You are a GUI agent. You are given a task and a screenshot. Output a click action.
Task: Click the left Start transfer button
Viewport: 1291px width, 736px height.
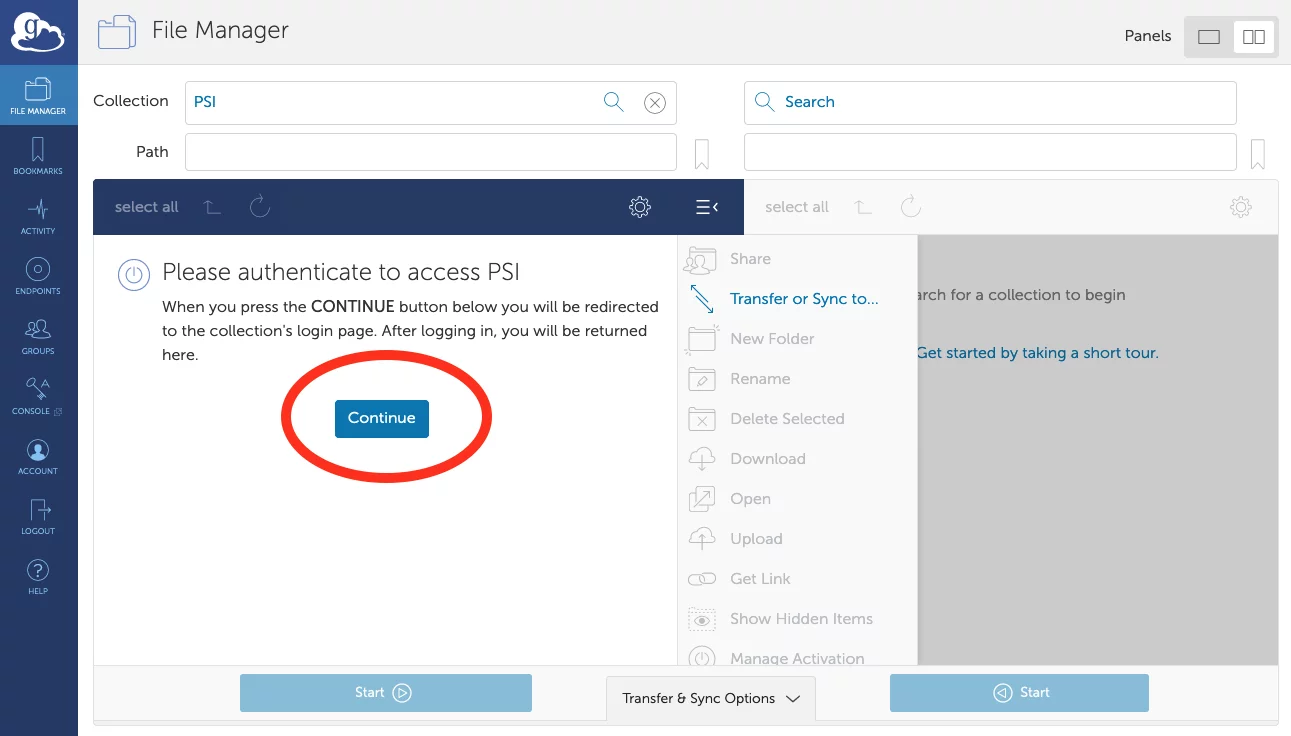(x=386, y=692)
